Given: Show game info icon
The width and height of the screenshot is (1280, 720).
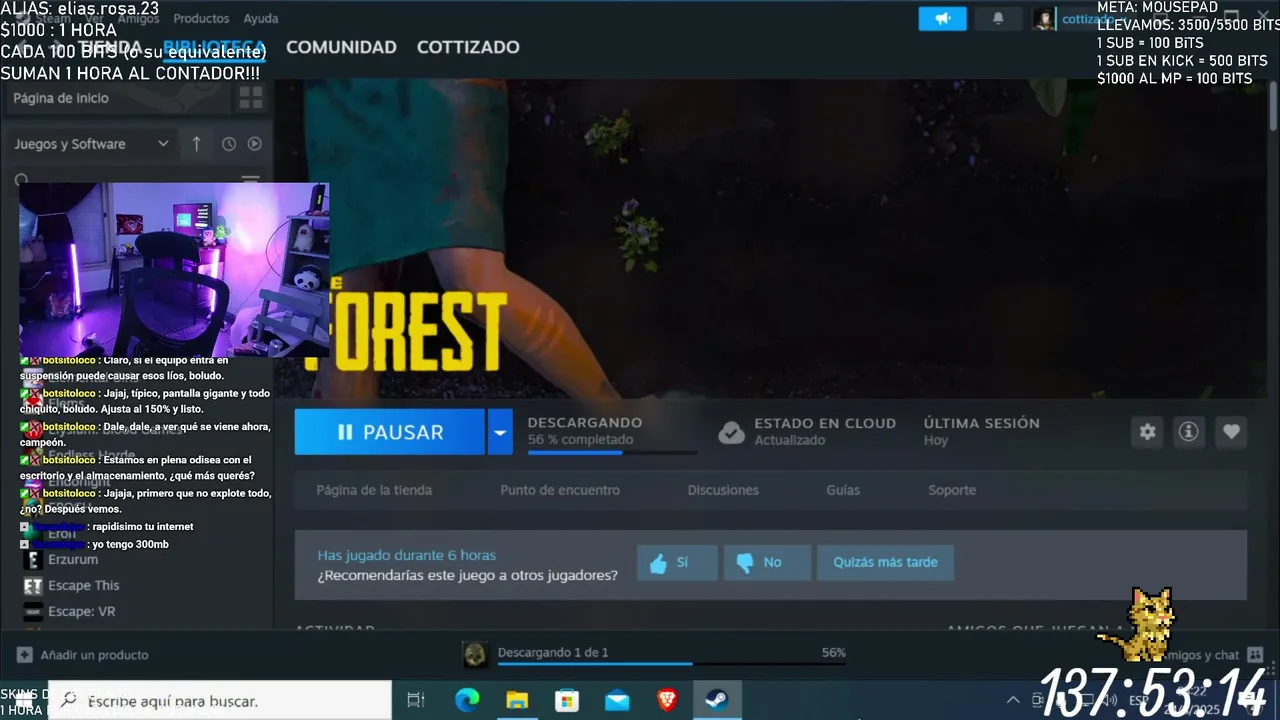Looking at the screenshot, I should click(x=1188, y=431).
